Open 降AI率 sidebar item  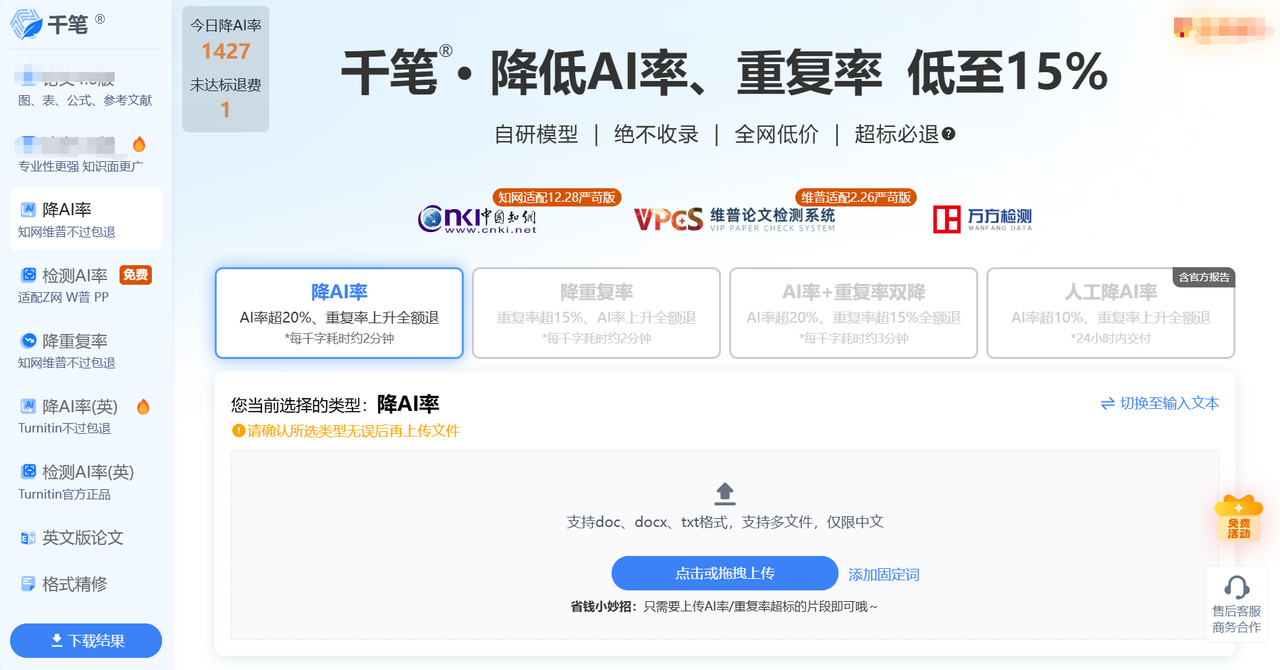[86, 219]
